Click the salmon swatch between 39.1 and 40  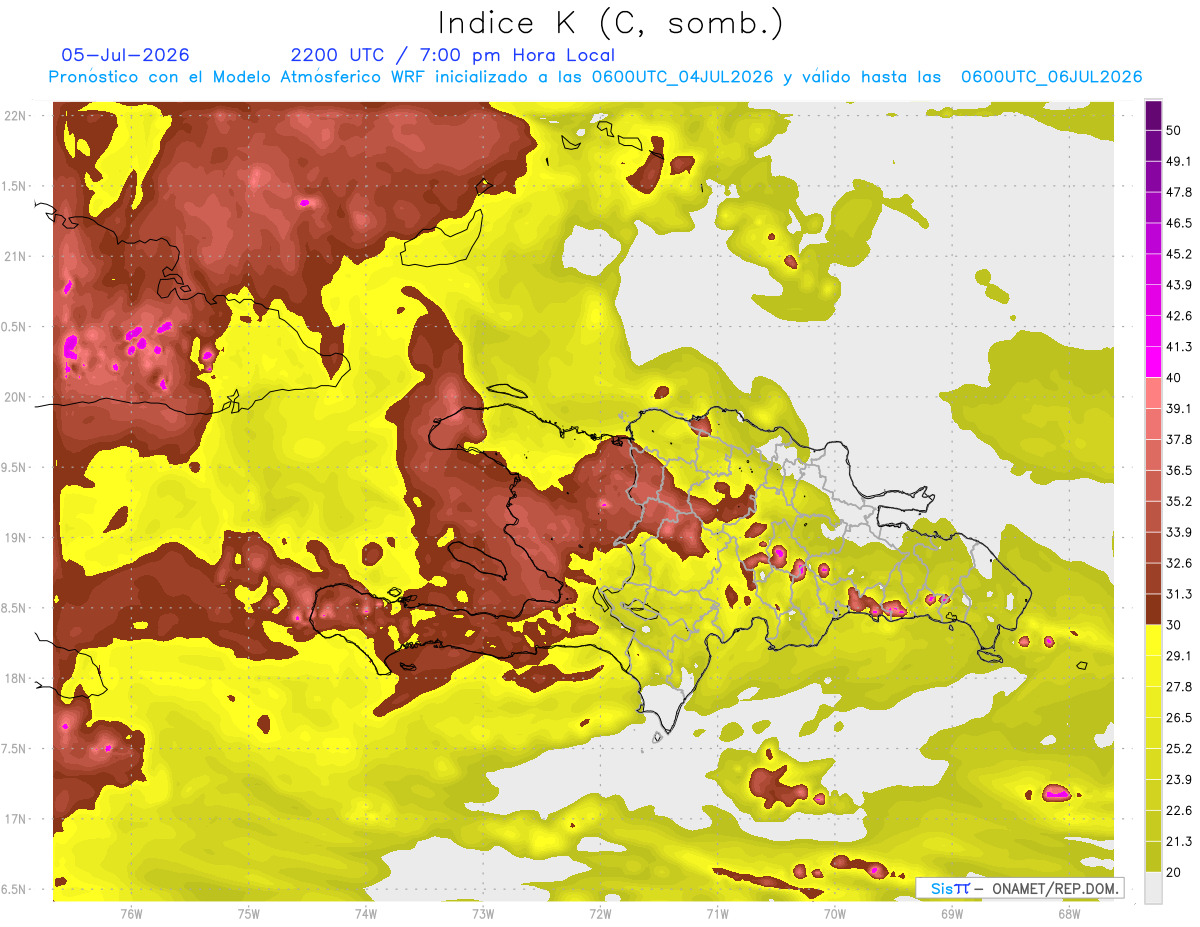1153,393
